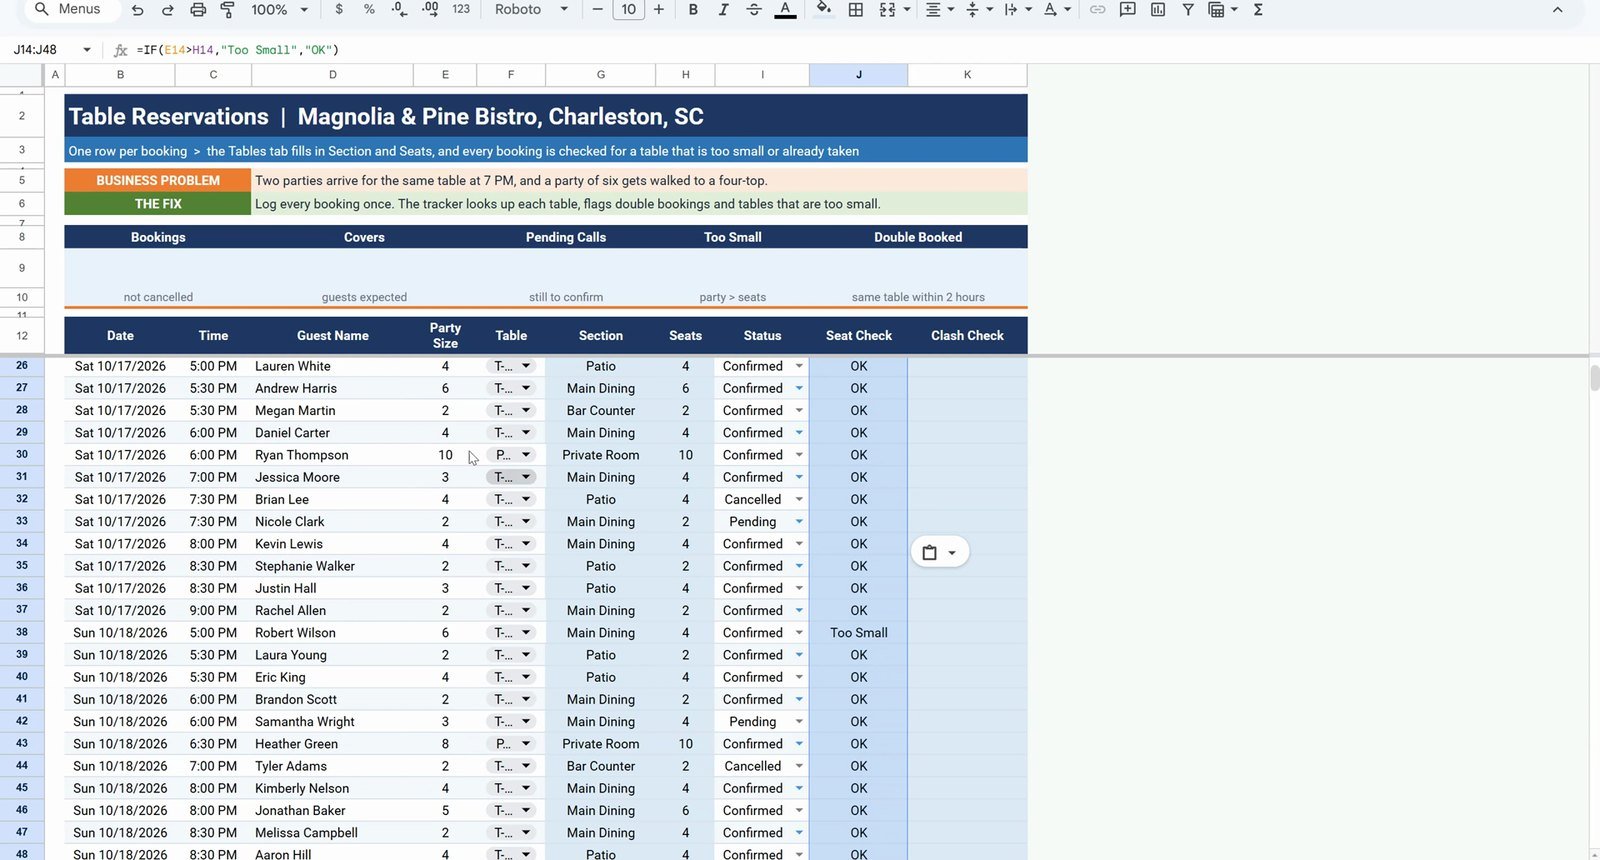Insert link from the toolbar
Screen dimensions: 1600x860
[1097, 9]
